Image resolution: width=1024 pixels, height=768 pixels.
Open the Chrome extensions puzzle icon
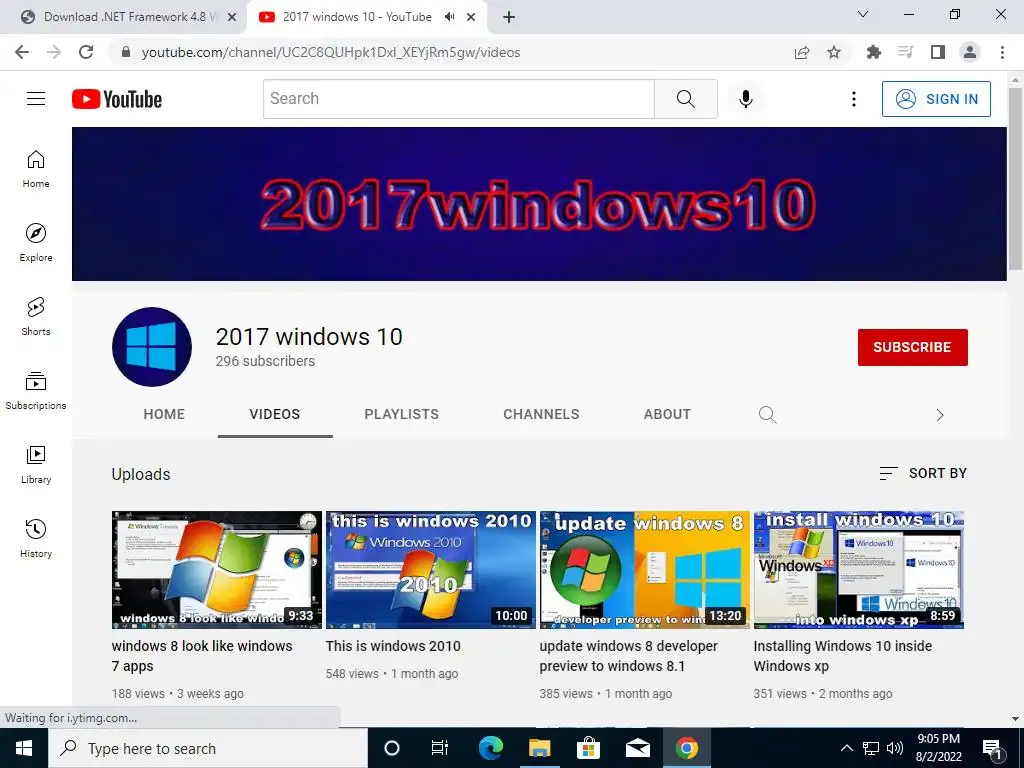coord(874,52)
